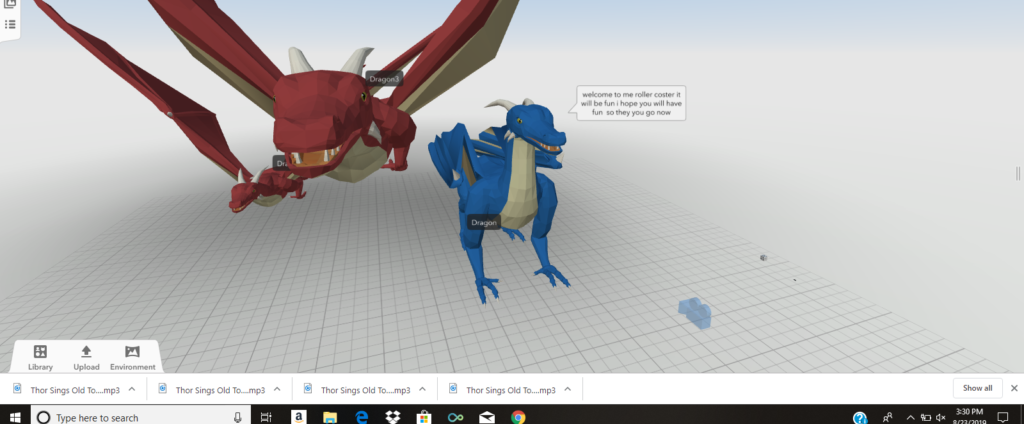Open Amazon from the taskbar
The width and height of the screenshot is (1024, 424).
click(298, 417)
